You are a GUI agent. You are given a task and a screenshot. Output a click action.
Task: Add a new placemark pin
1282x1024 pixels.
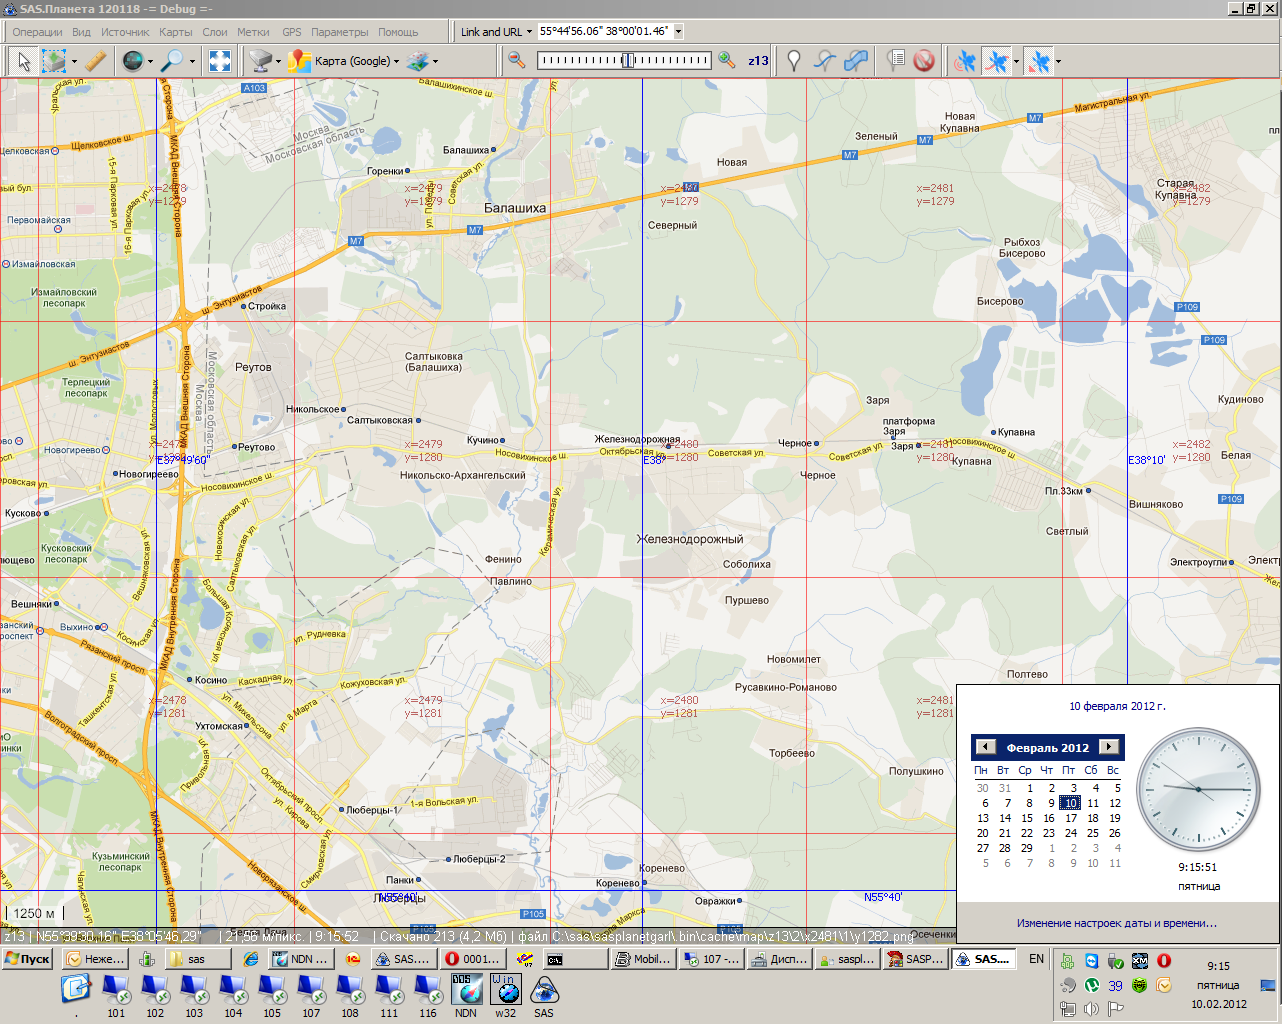[x=793, y=61]
